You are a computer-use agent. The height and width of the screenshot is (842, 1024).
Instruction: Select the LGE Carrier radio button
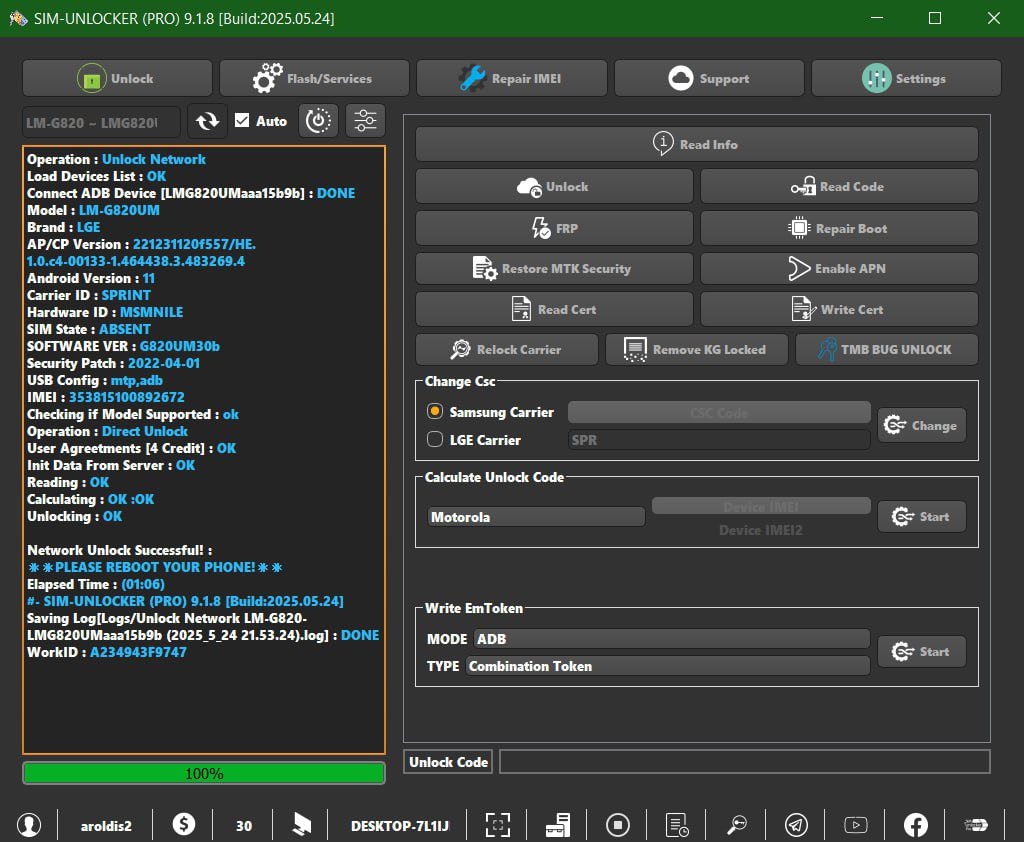point(435,439)
